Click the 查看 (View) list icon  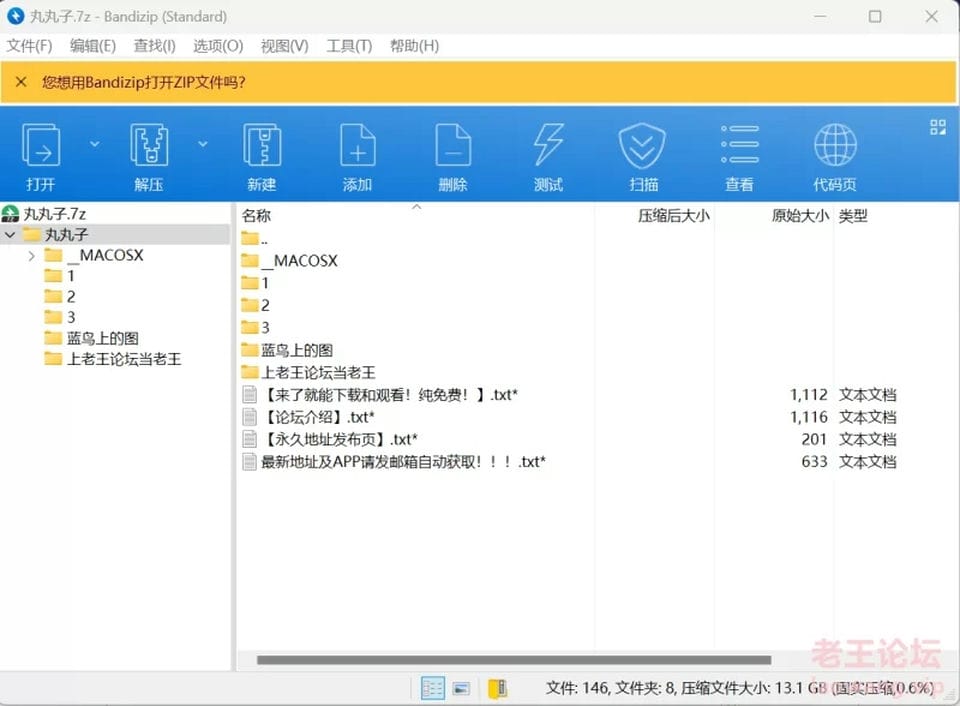740,145
